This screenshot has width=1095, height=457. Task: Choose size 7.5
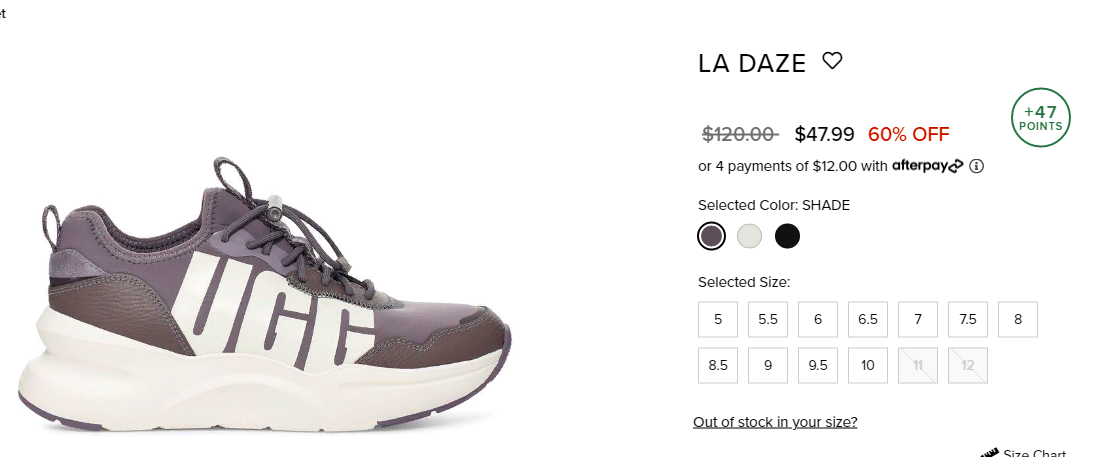[968, 319]
